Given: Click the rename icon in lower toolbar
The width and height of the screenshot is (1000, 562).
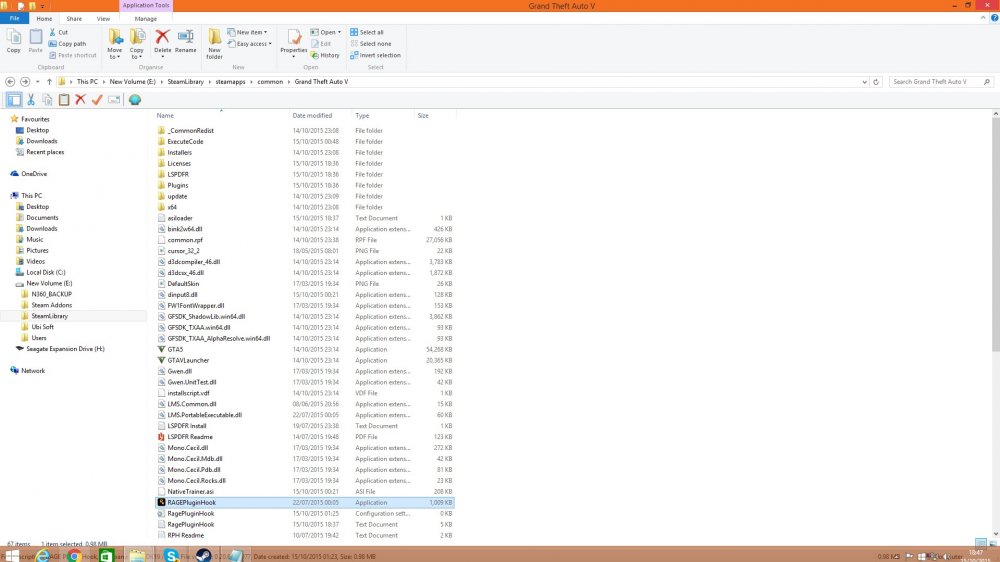Looking at the screenshot, I should [x=114, y=100].
